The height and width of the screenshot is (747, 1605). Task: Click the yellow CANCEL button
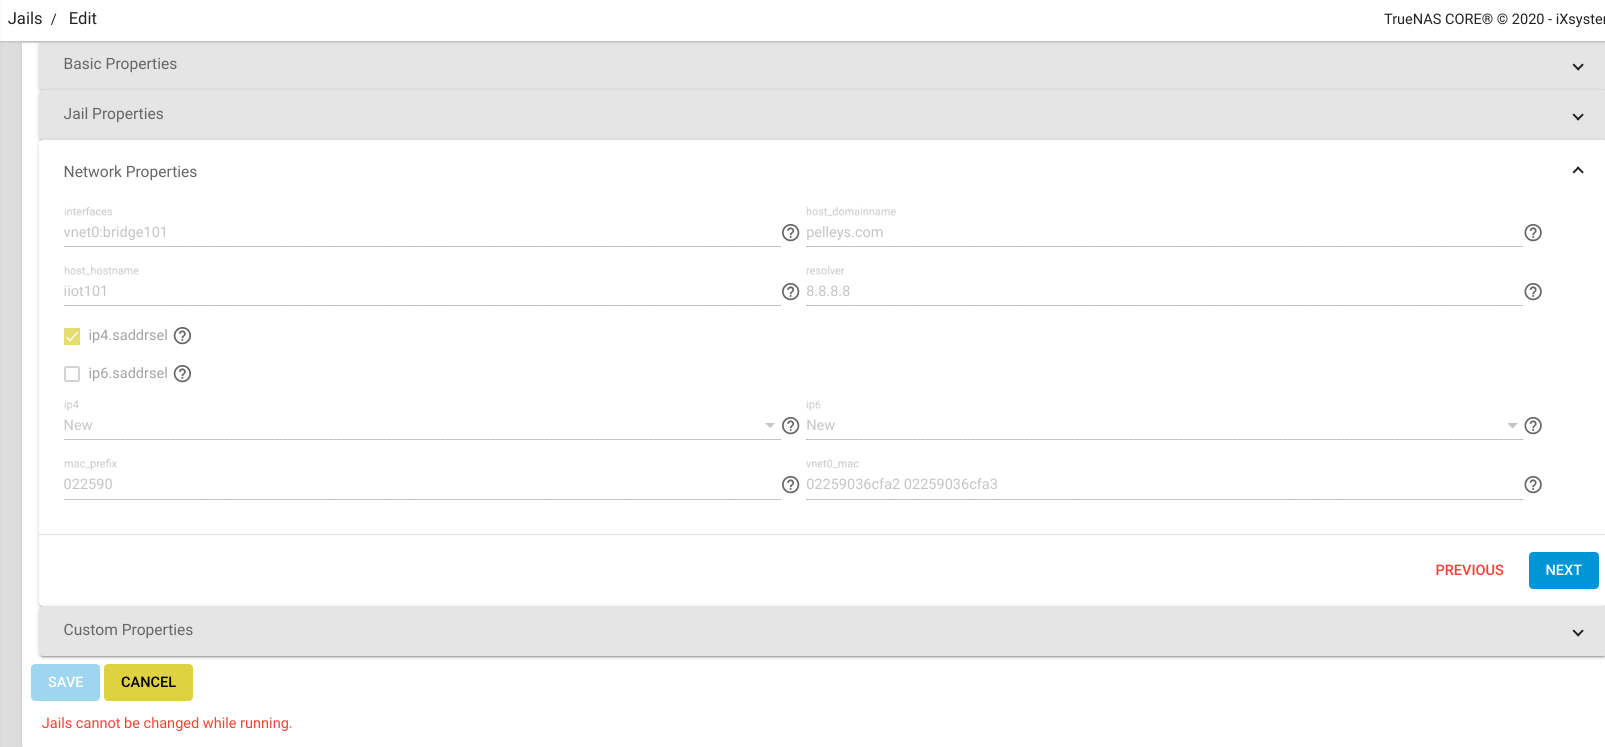click(x=148, y=682)
